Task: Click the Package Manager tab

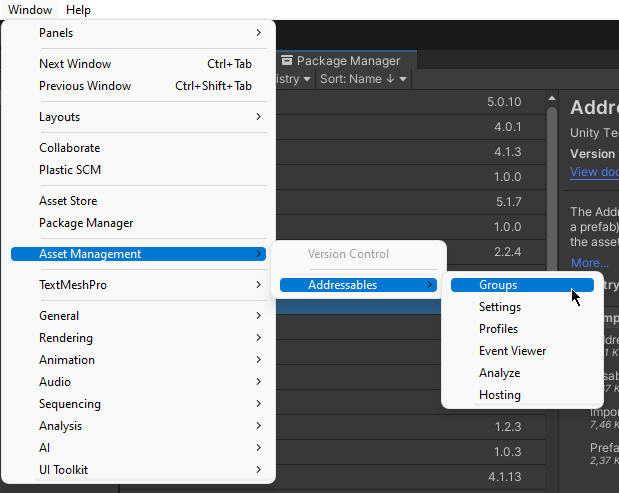Action: (x=346, y=60)
